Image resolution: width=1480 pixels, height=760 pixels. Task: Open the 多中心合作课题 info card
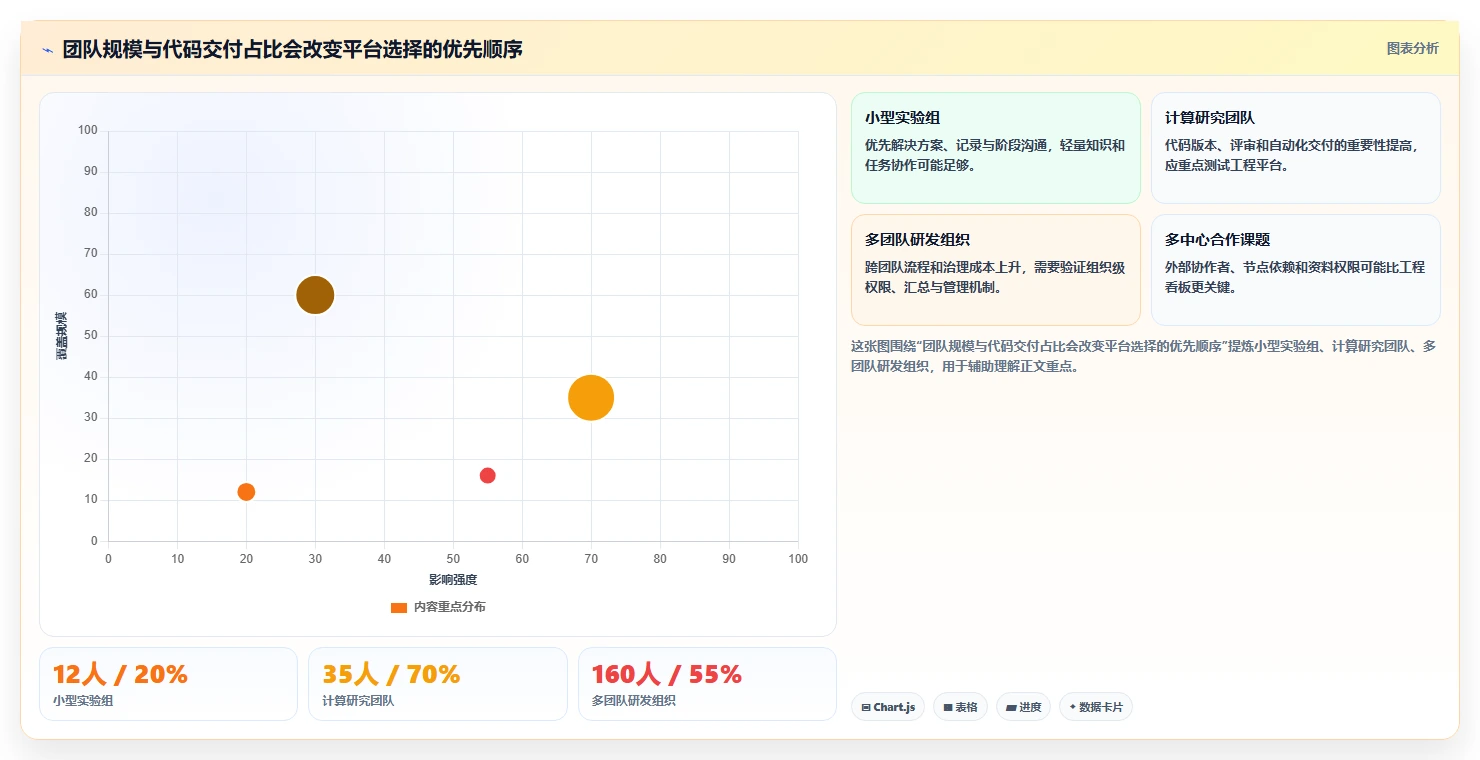1296,270
